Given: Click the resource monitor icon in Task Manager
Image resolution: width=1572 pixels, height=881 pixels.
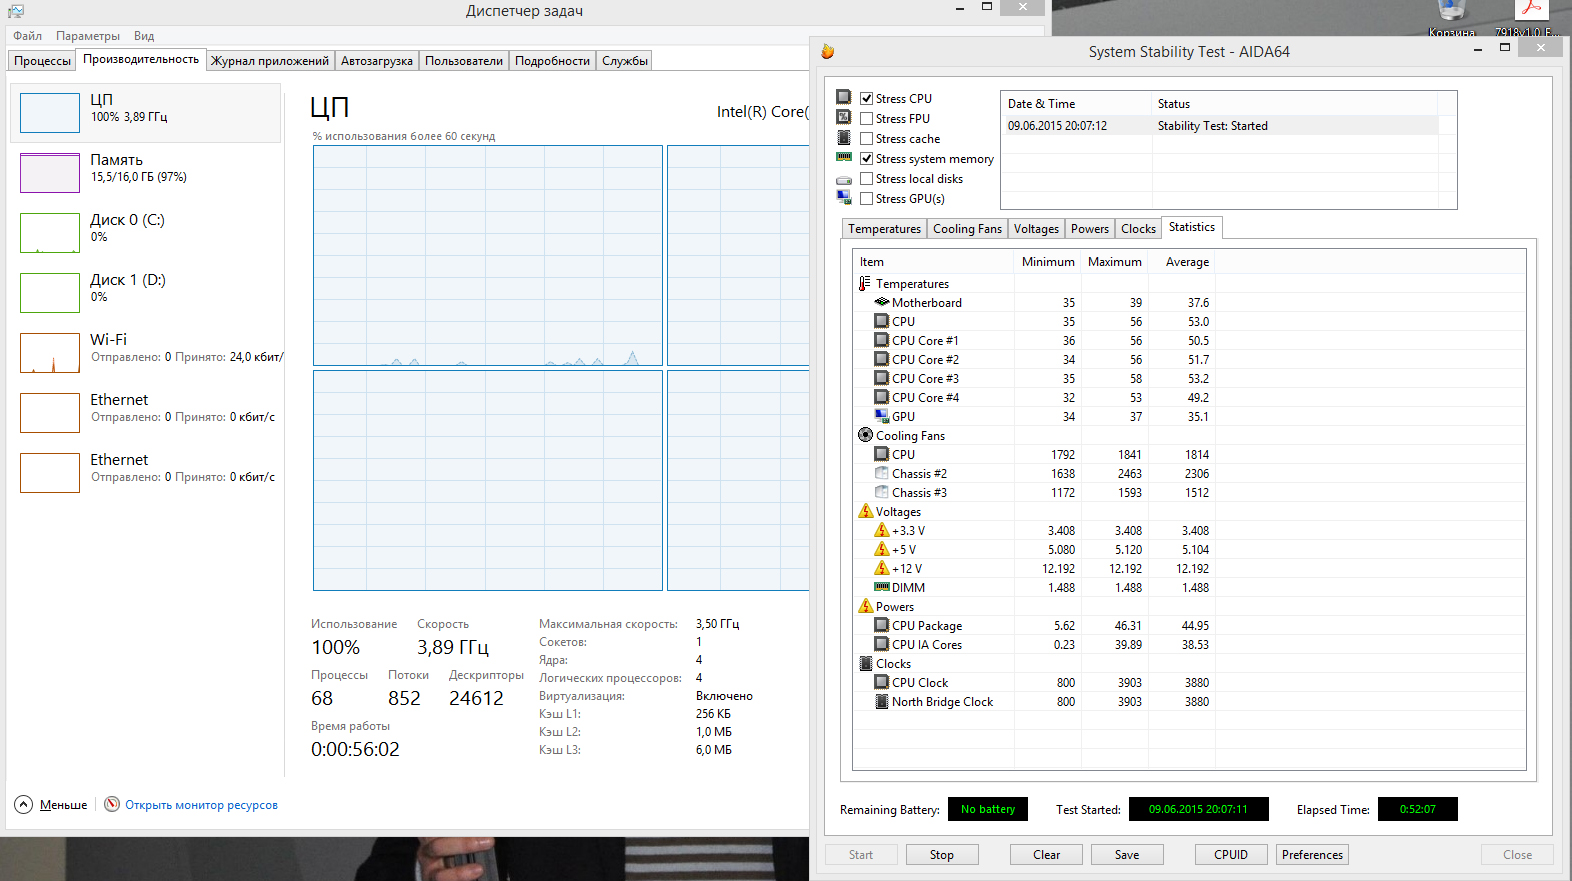Looking at the screenshot, I should click(112, 804).
